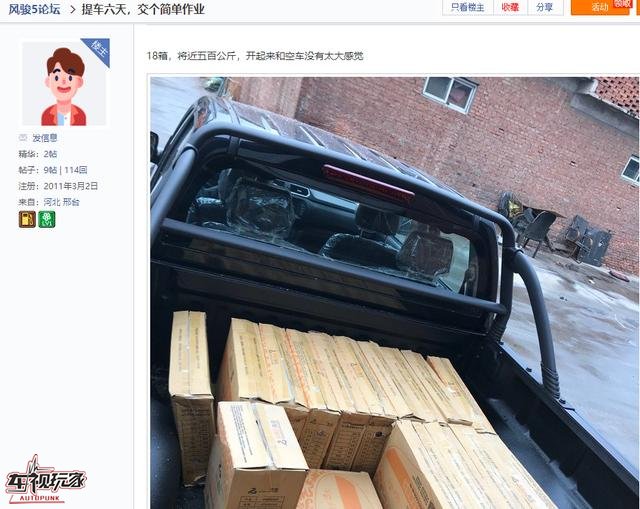Open the orange 活动 button
This screenshot has height=509, width=640.
pyautogui.click(x=600, y=7)
